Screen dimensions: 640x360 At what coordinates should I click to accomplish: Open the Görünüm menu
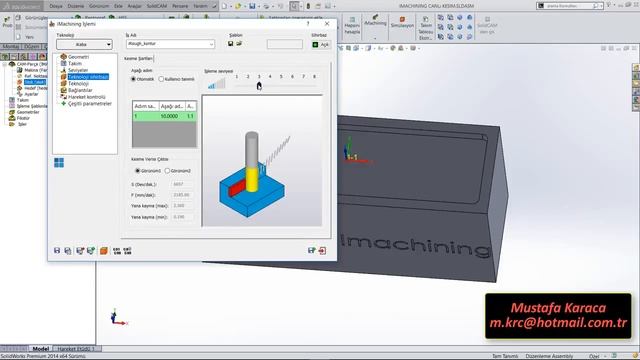[99, 6]
